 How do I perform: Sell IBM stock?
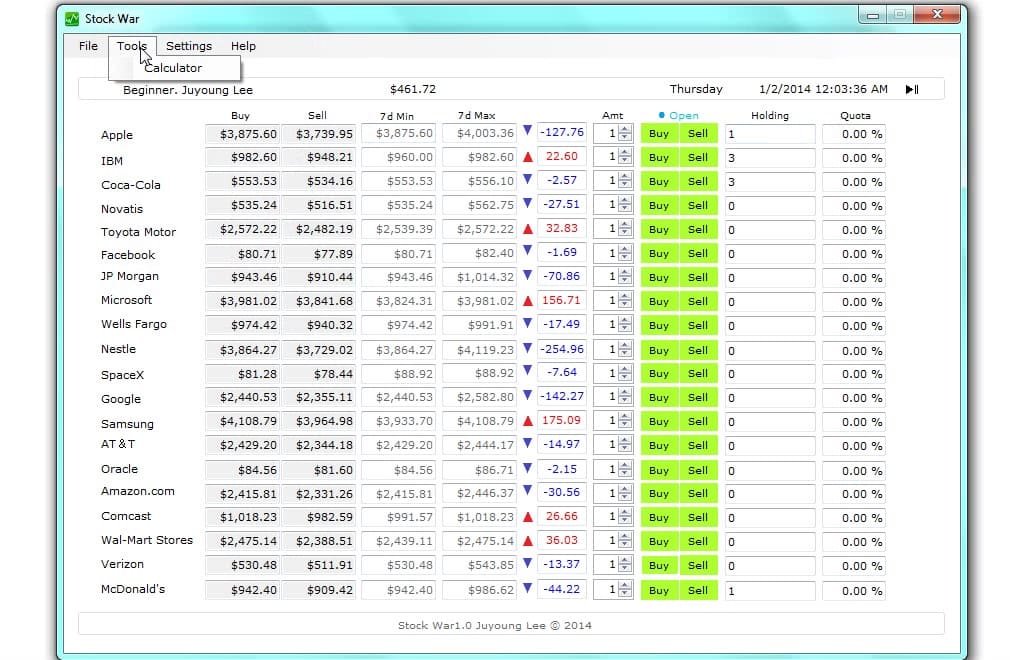[698, 158]
